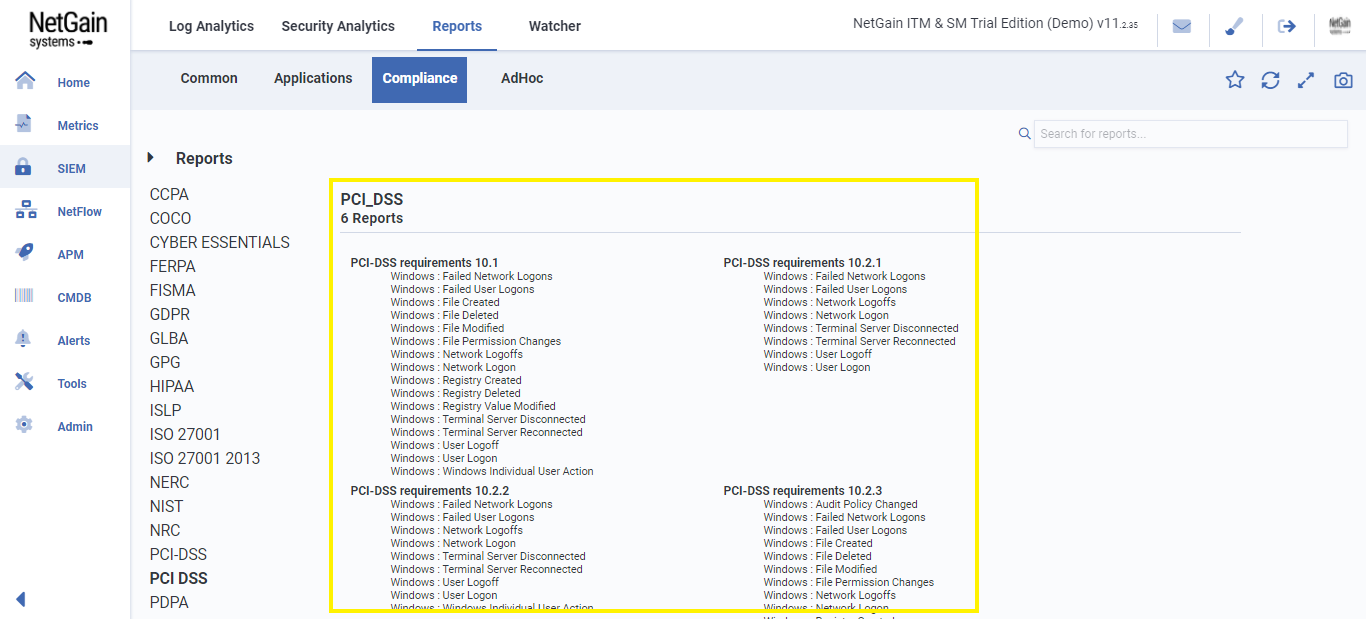The width and height of the screenshot is (1366, 619).
Task: Switch to Watcher tab
Action: tap(555, 26)
